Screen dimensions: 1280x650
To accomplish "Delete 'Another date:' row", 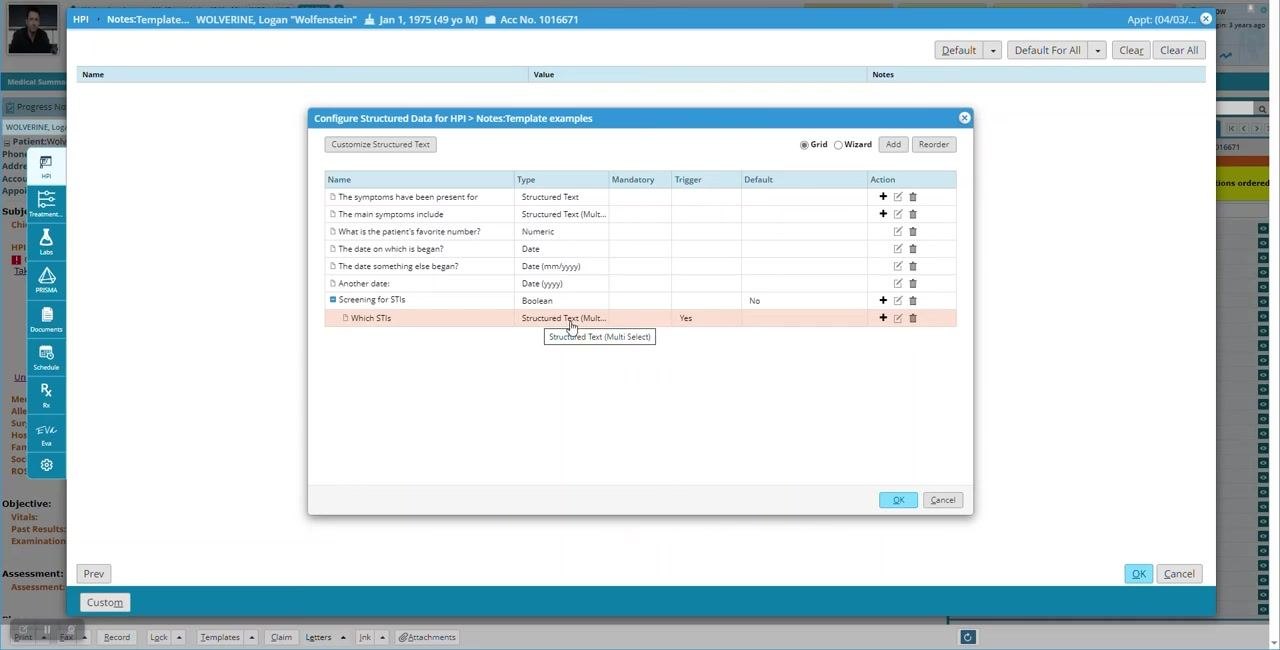I will pyautogui.click(x=913, y=283).
